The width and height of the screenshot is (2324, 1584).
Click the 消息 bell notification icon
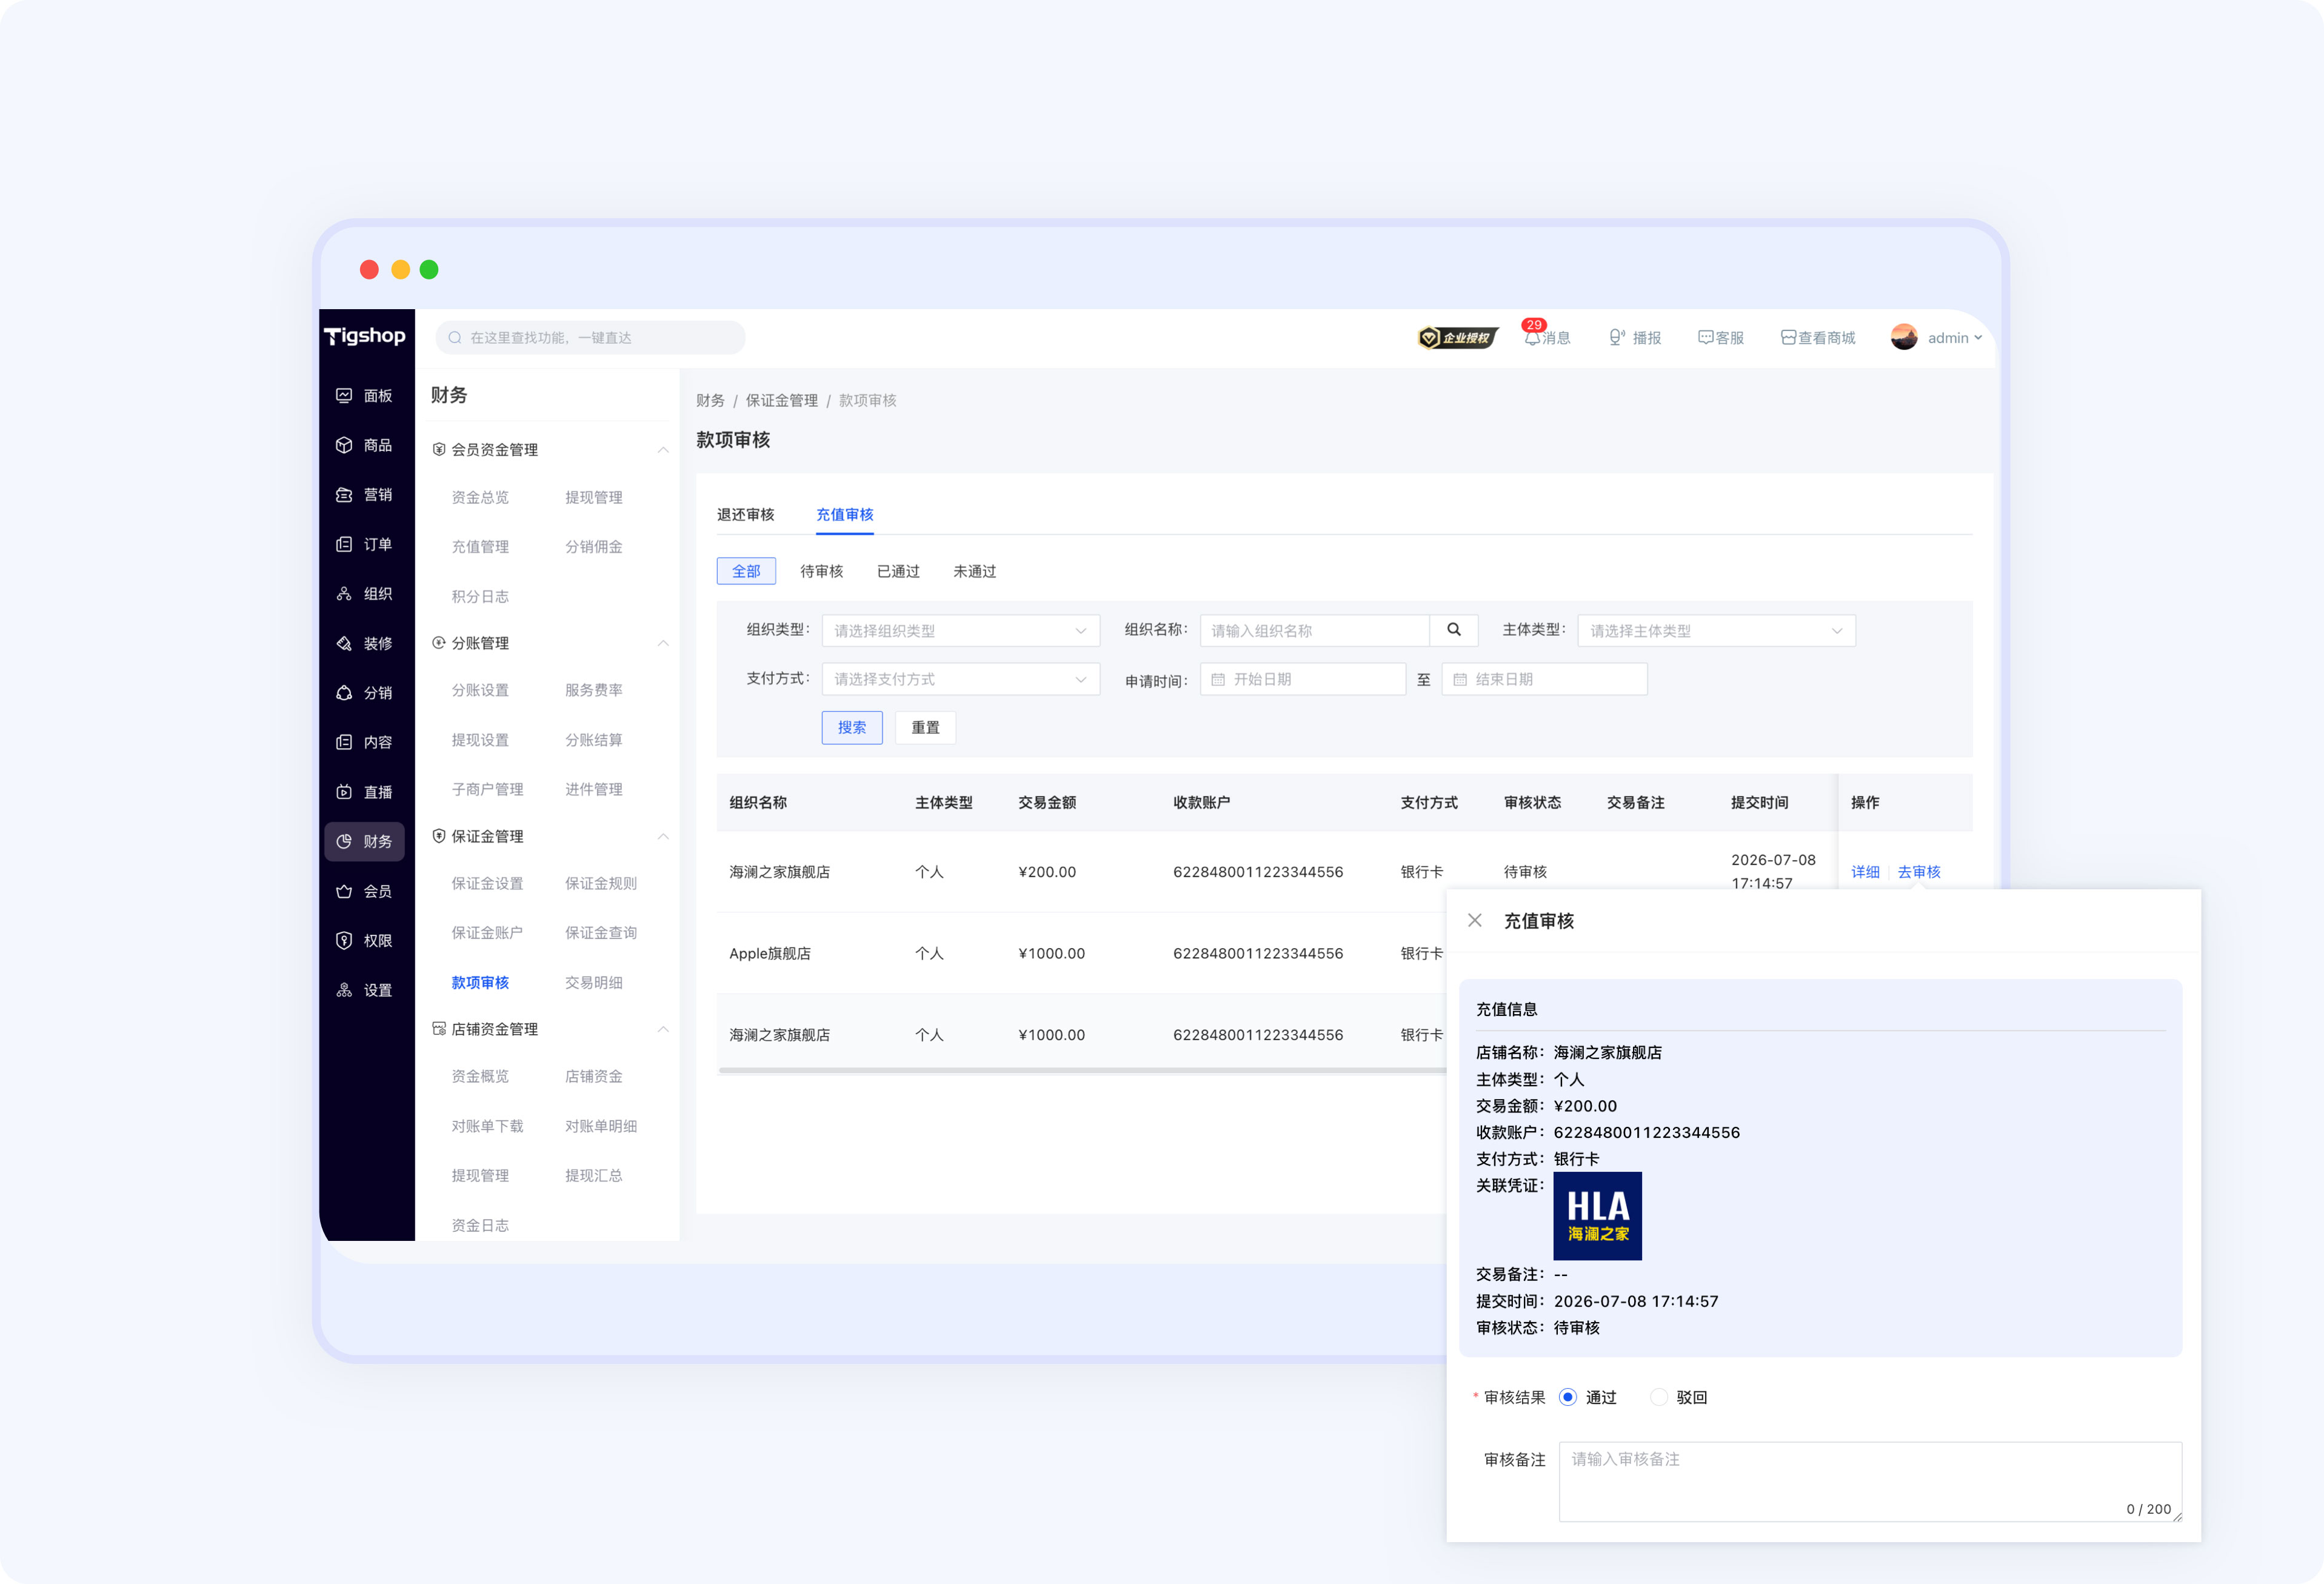(1532, 338)
